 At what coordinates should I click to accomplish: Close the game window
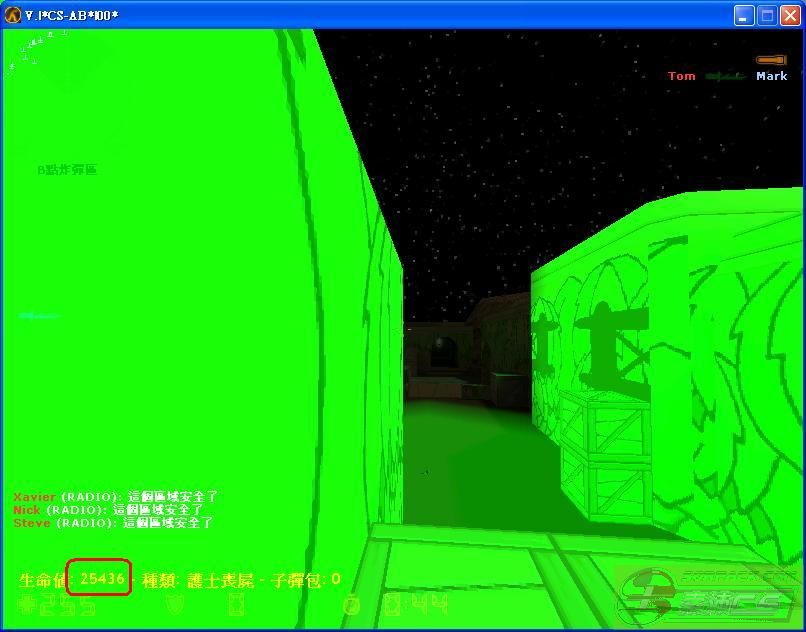(x=790, y=15)
